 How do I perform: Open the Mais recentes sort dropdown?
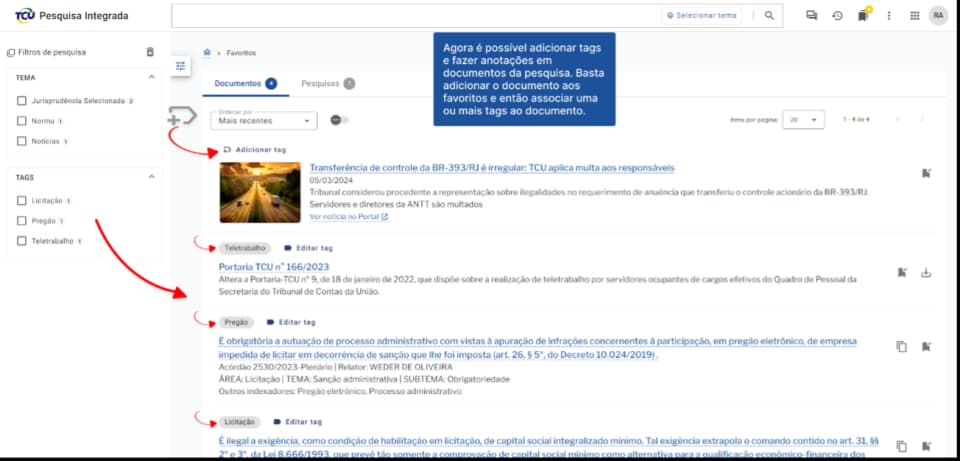(265, 120)
